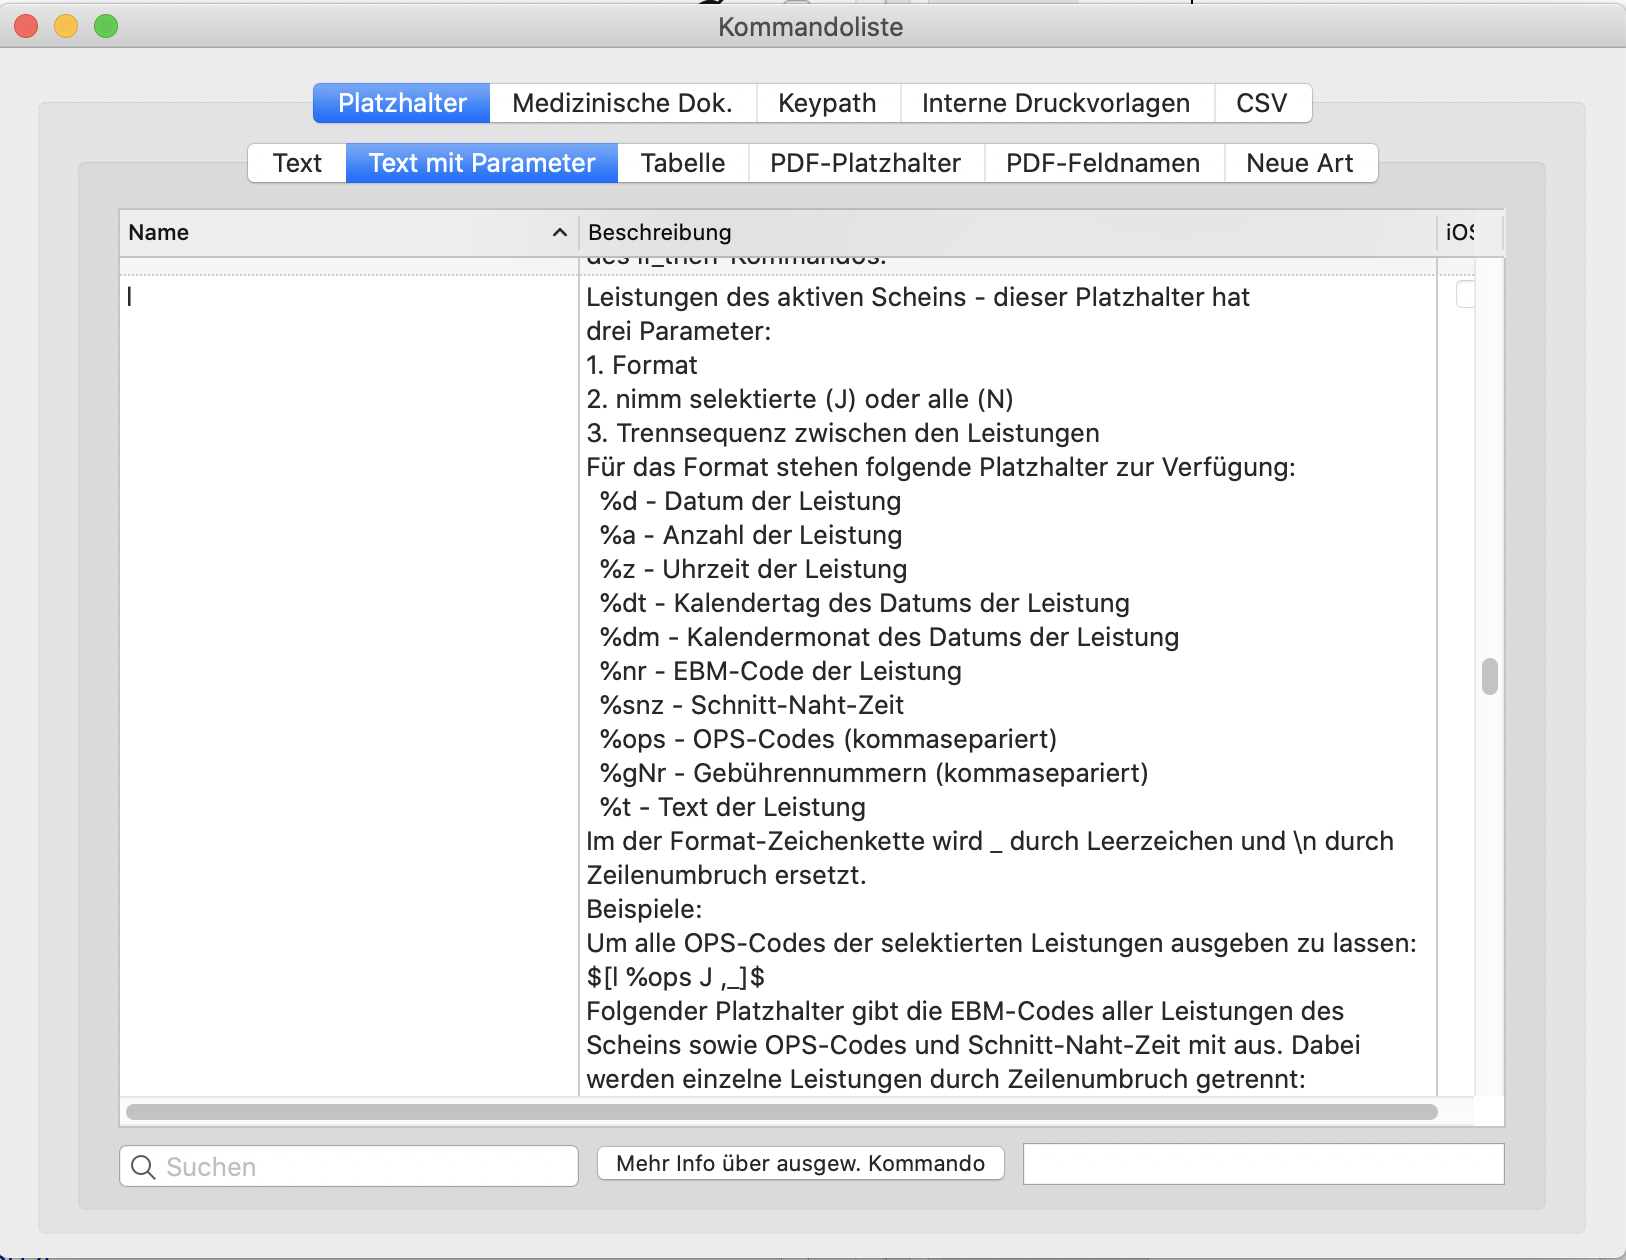Open the Tabelle sub-tab
Image resolution: width=1626 pixels, height=1260 pixels.
683,163
